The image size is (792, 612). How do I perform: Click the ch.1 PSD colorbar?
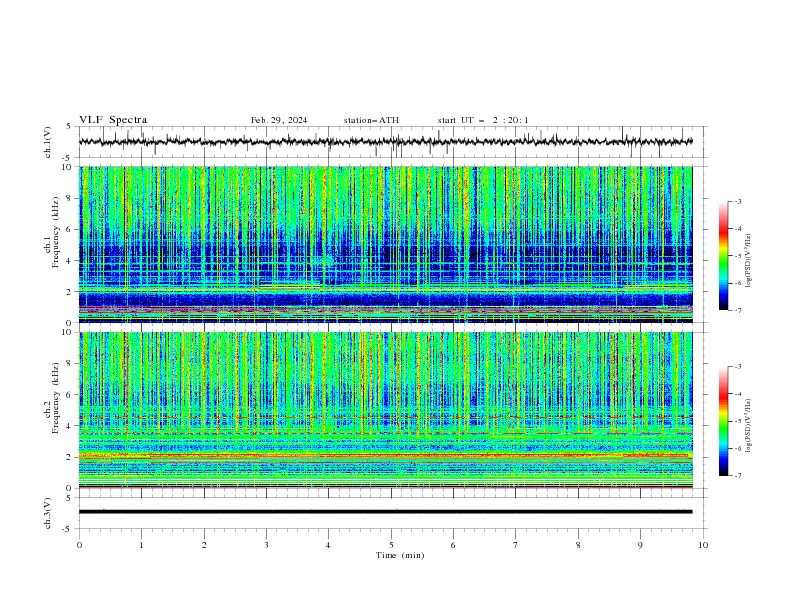[x=724, y=256]
